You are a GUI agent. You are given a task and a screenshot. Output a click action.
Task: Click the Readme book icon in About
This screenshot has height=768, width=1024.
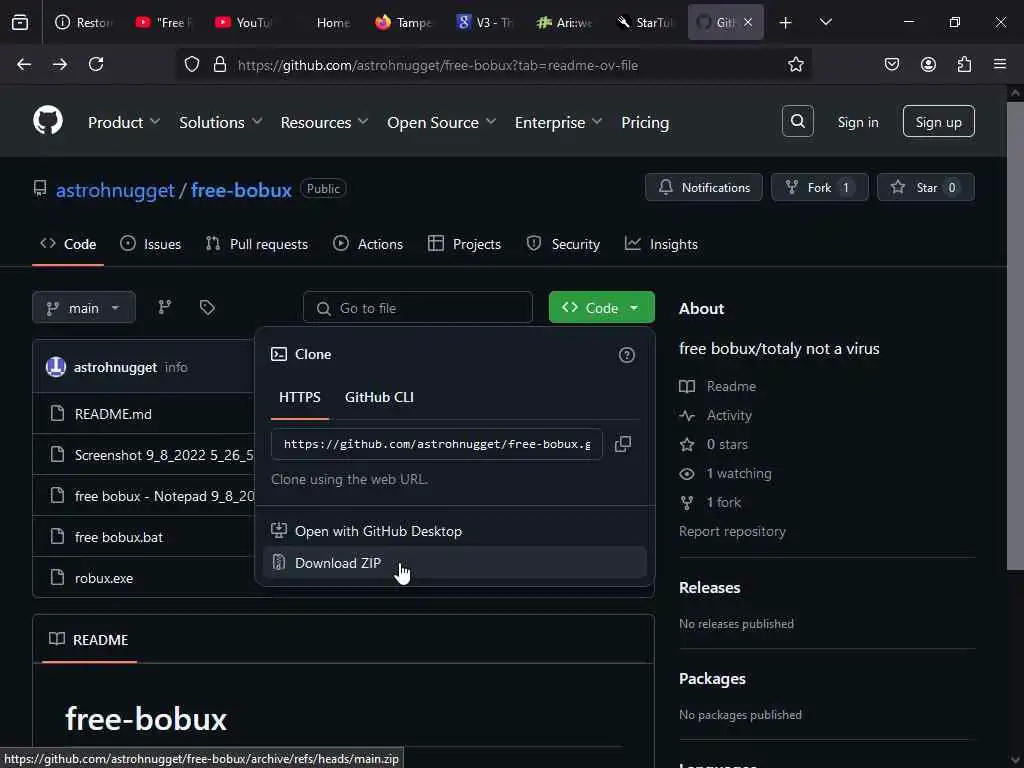tap(687, 387)
